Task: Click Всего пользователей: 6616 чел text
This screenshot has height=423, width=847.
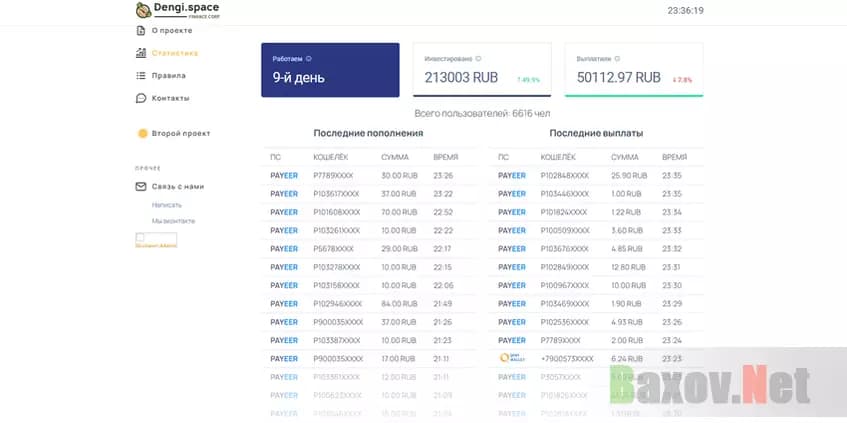Action: point(482,113)
